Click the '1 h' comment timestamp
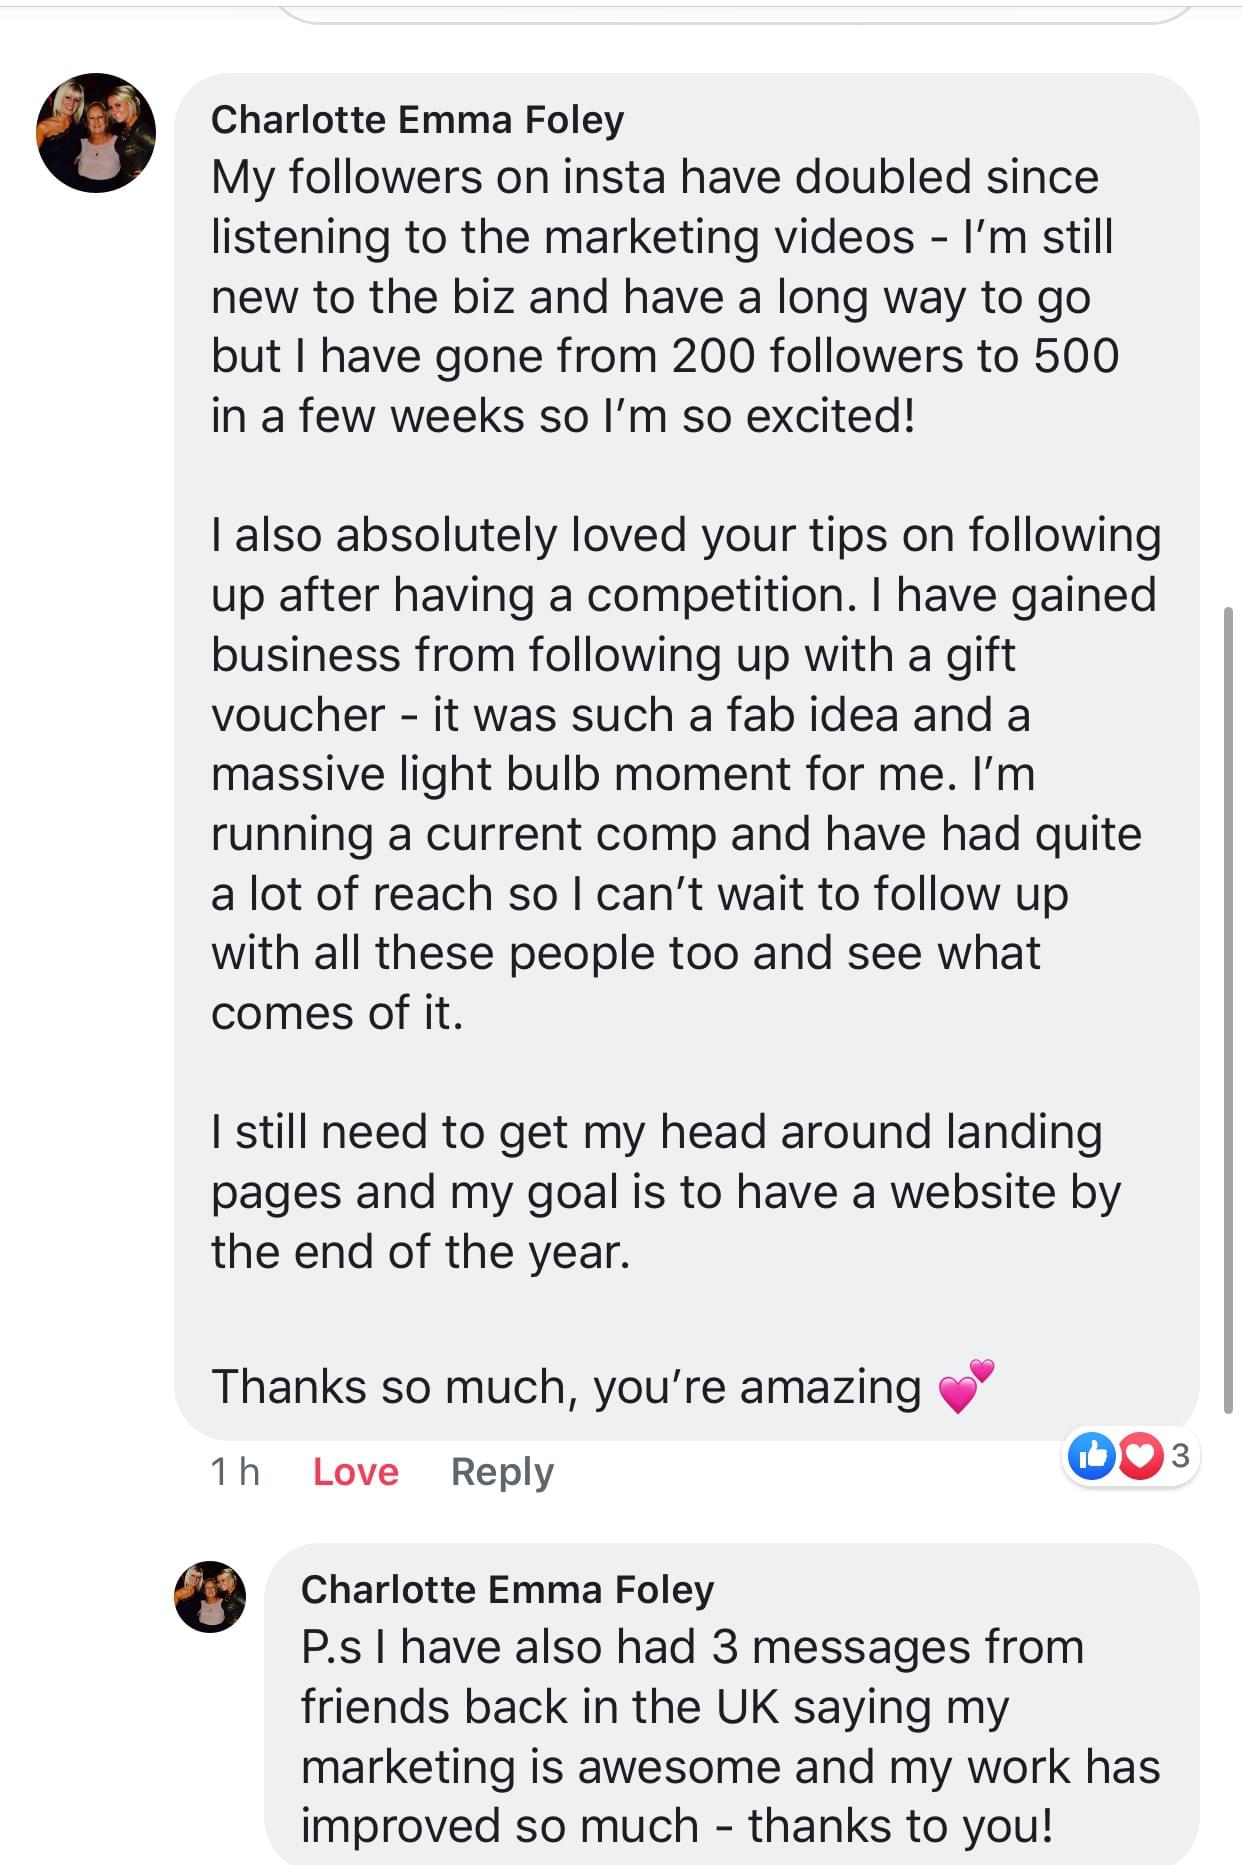The width and height of the screenshot is (1242, 1865). tap(235, 1472)
